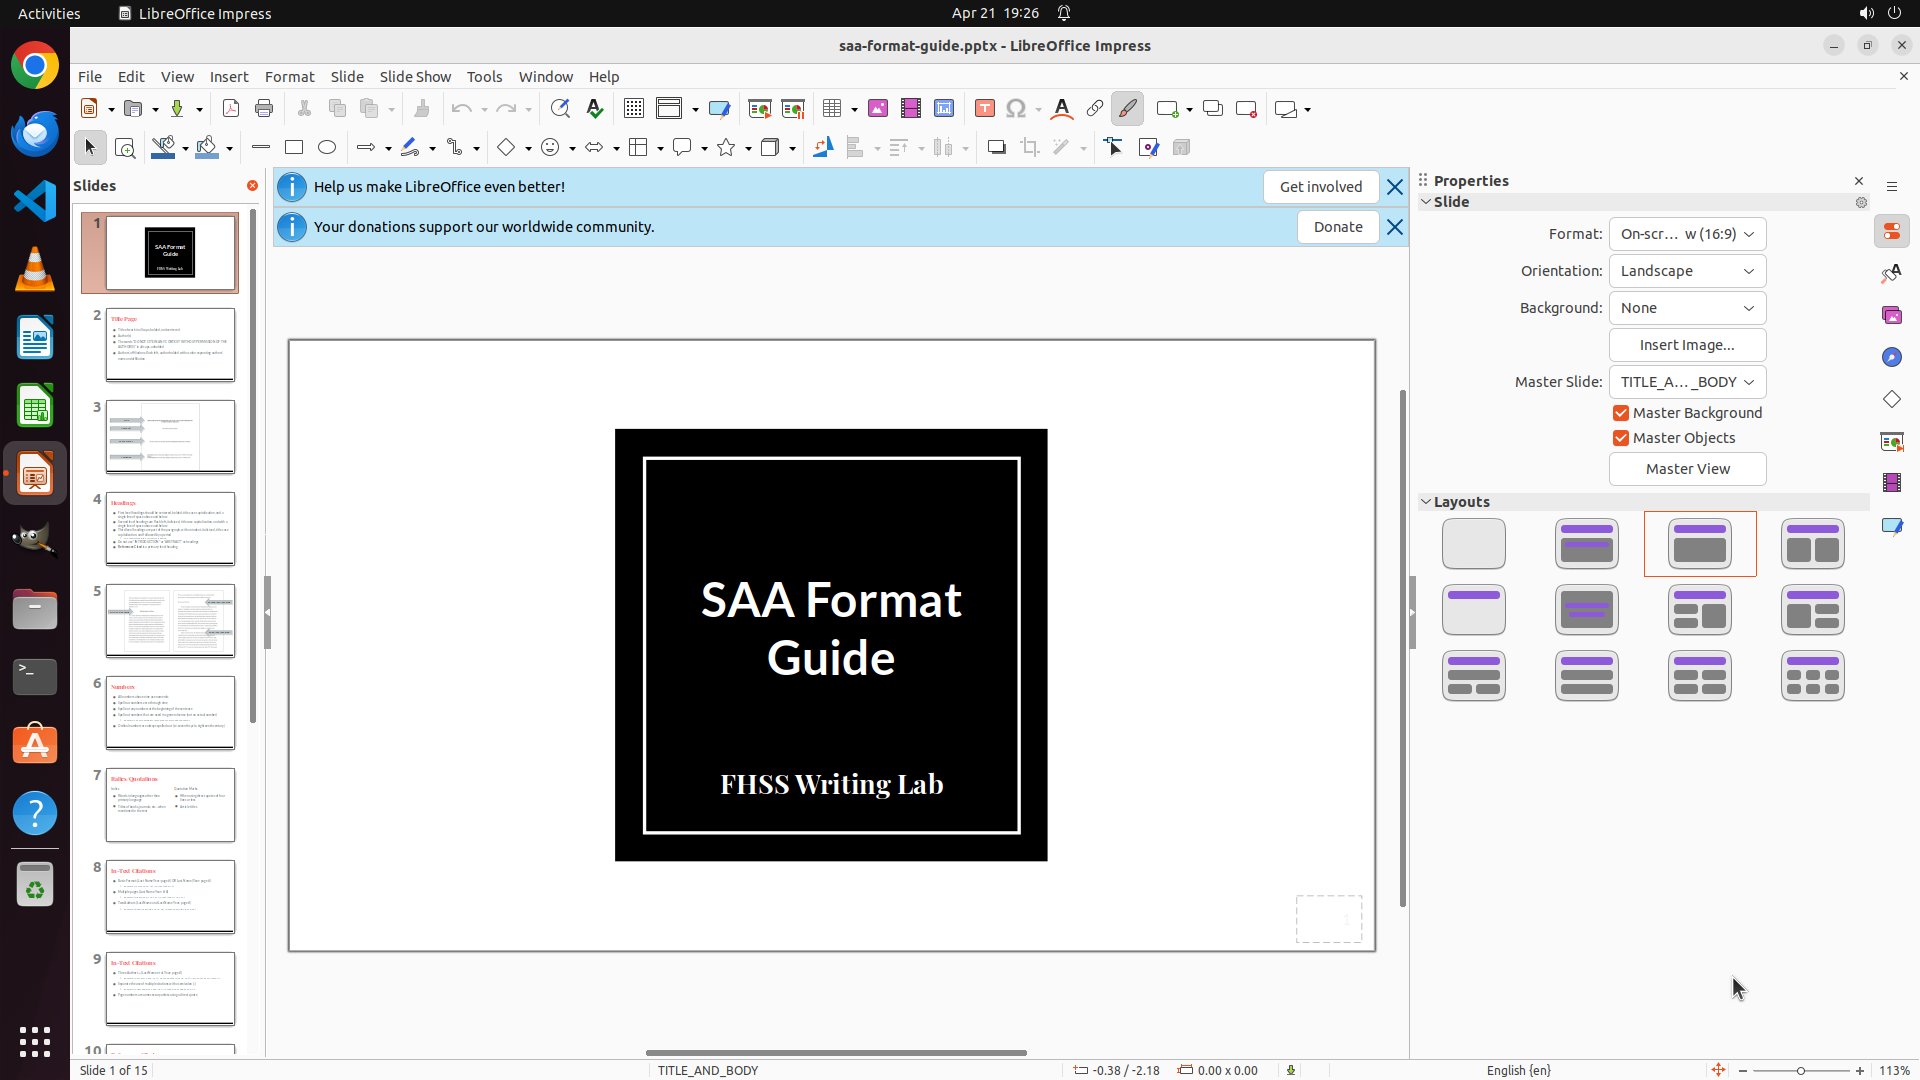Click Start from First Slide icon
This screenshot has width=1920, height=1080.
[x=760, y=109]
